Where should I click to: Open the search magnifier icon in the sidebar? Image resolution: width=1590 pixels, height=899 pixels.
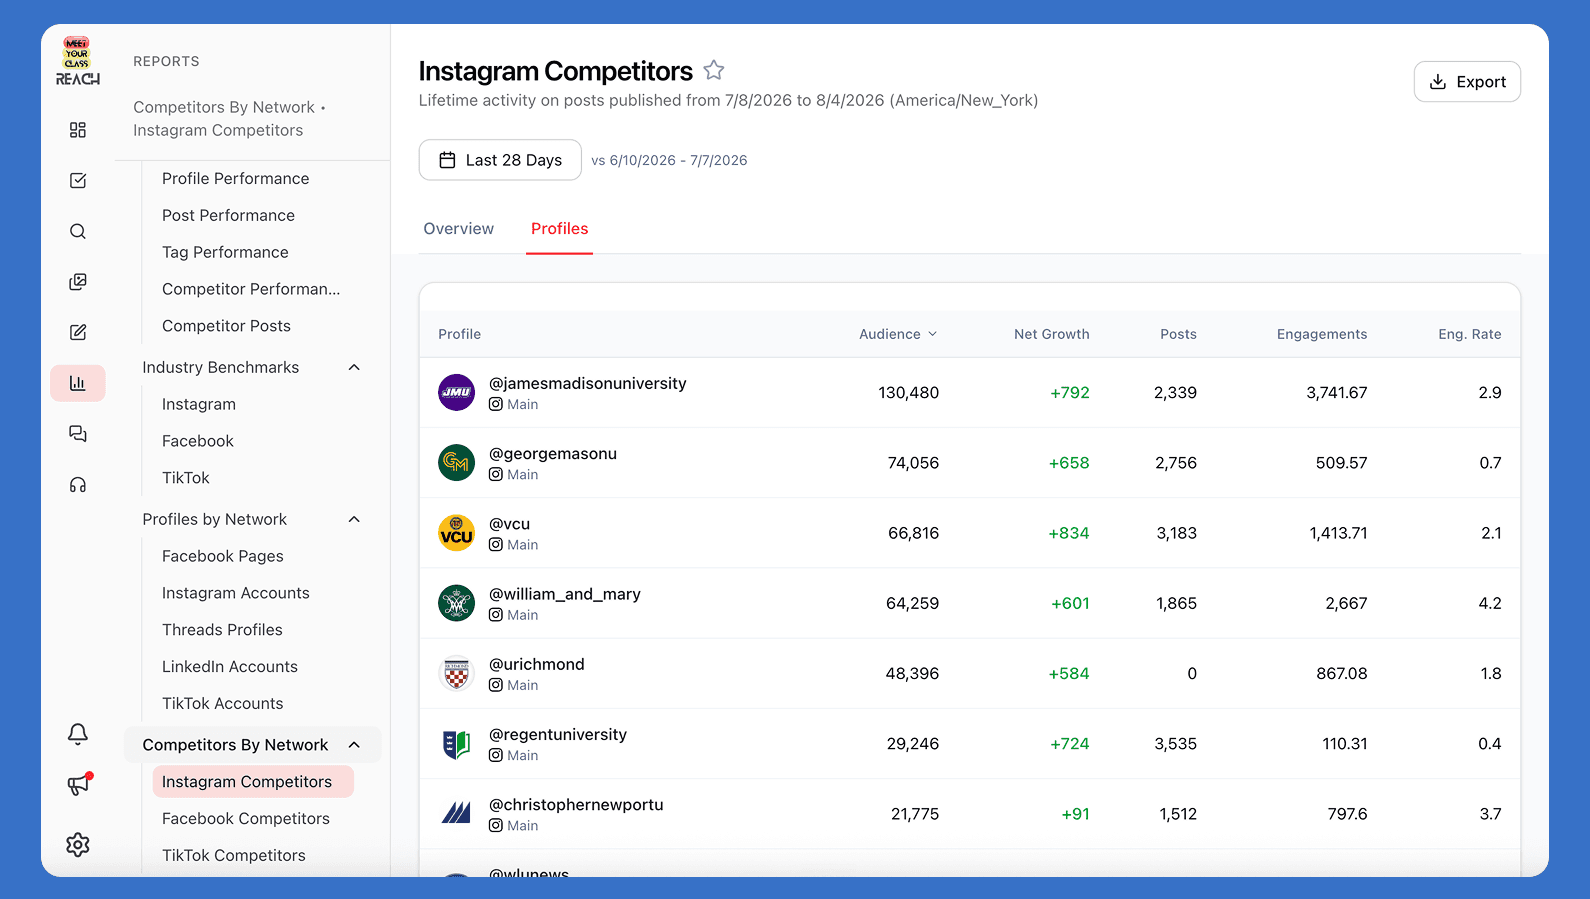pyautogui.click(x=78, y=231)
